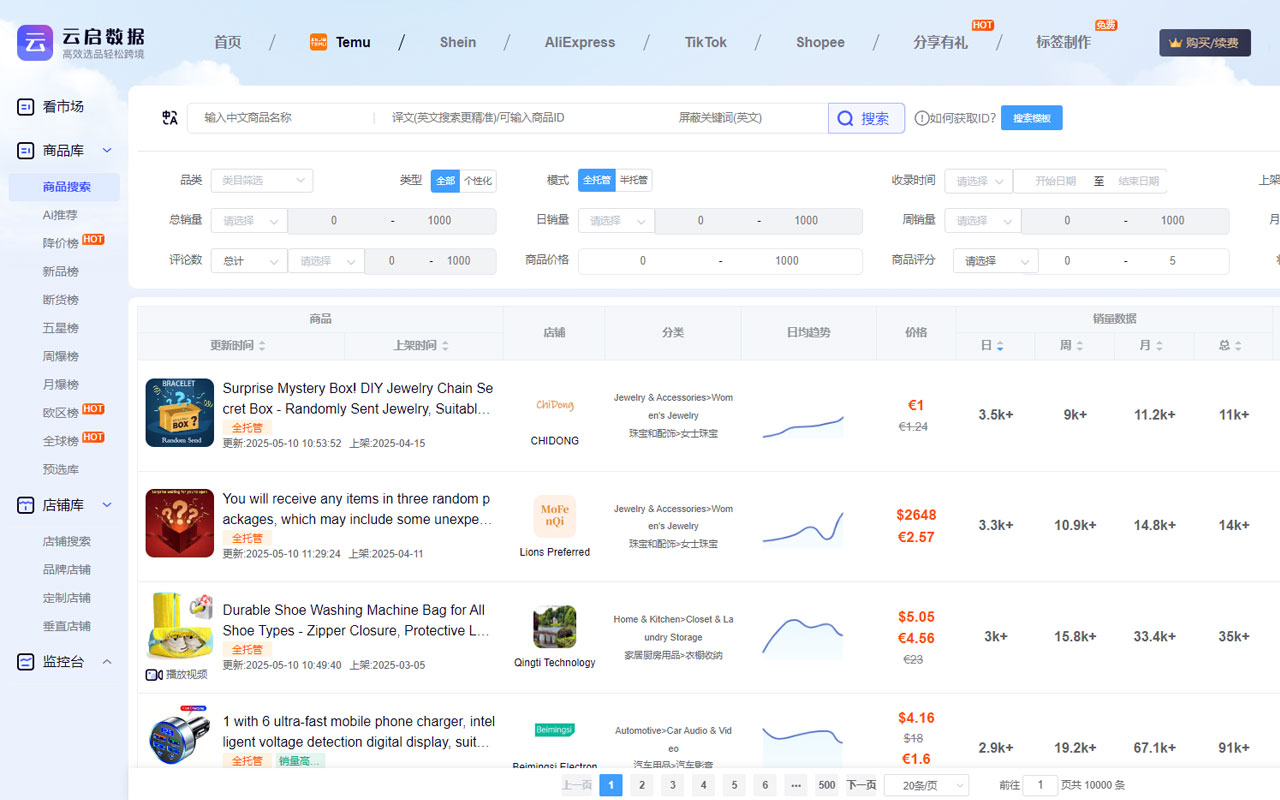Screen dimensions: 1280x800
Task: Open the Shoe Washing Machine Bag thumbnail
Action: tap(180, 625)
